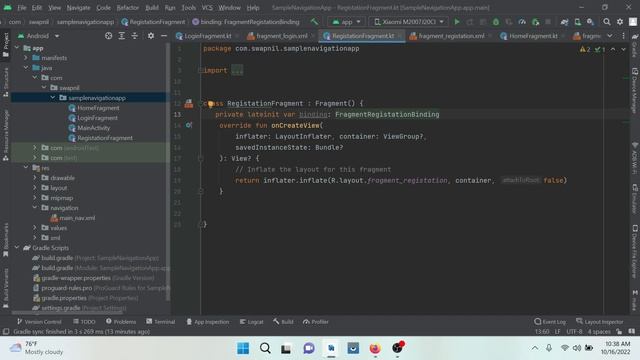Viewport: 640px width, 360px height.
Task: Open the Xiaomi device selector dropdown
Action: [x=409, y=22]
